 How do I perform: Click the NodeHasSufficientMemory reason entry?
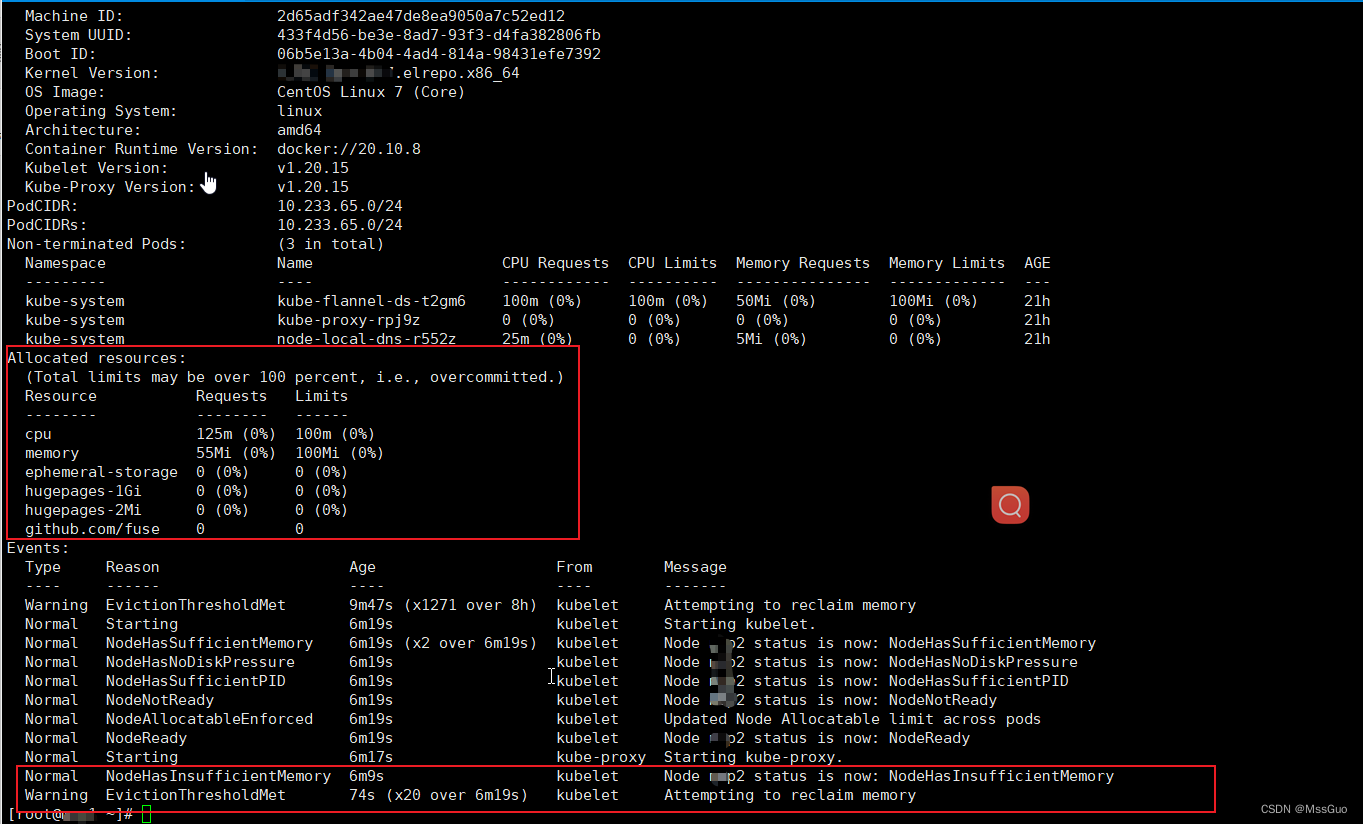pos(209,643)
